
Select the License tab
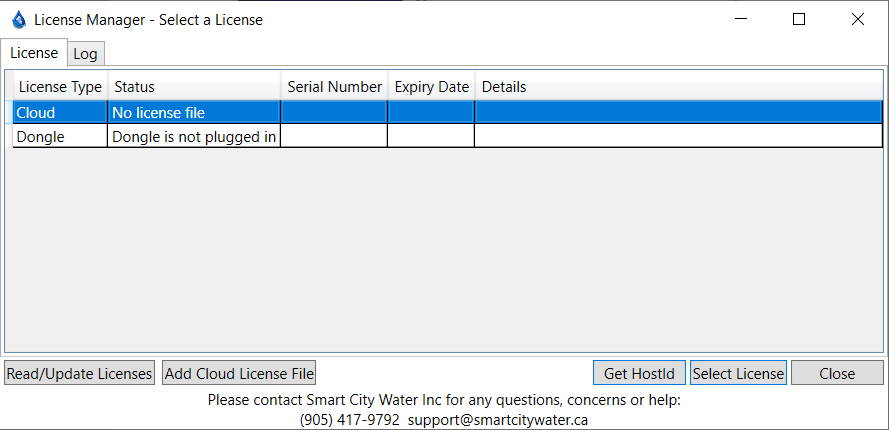[34, 53]
